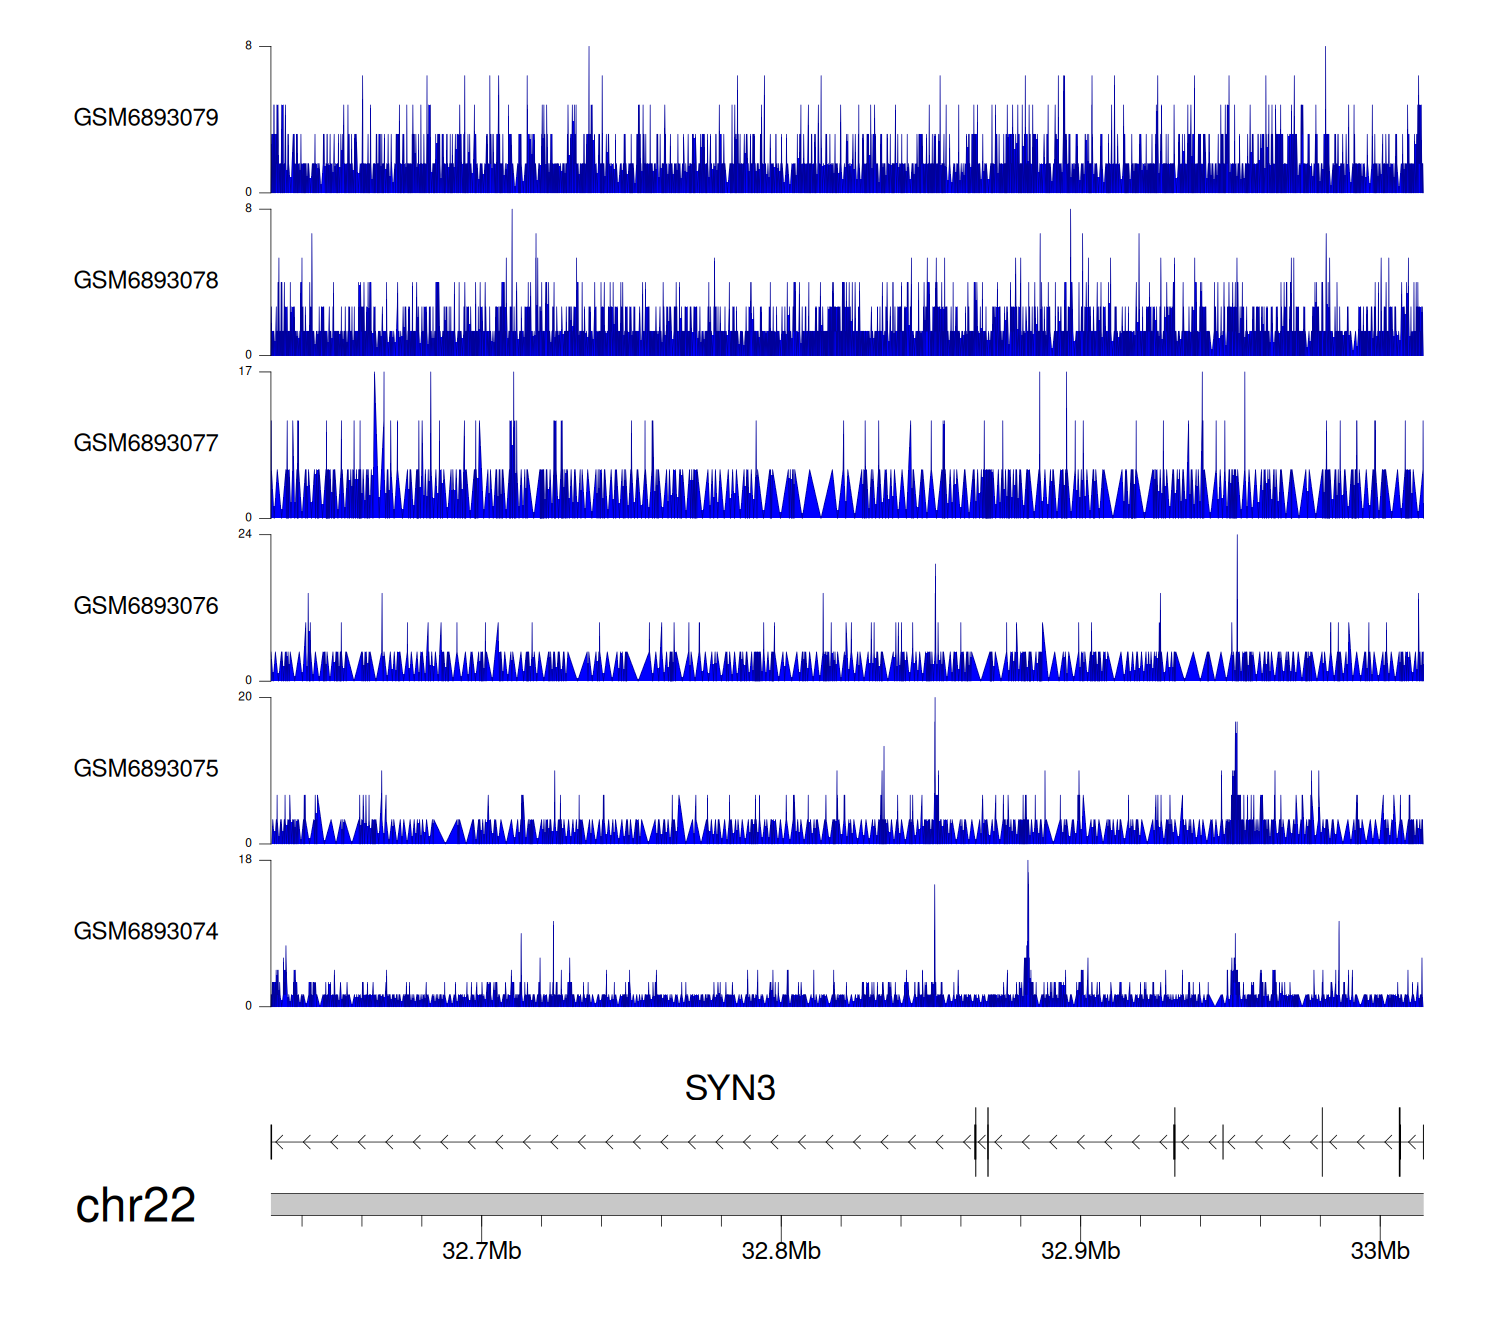Click the chr22 chromosome label

click(135, 1205)
